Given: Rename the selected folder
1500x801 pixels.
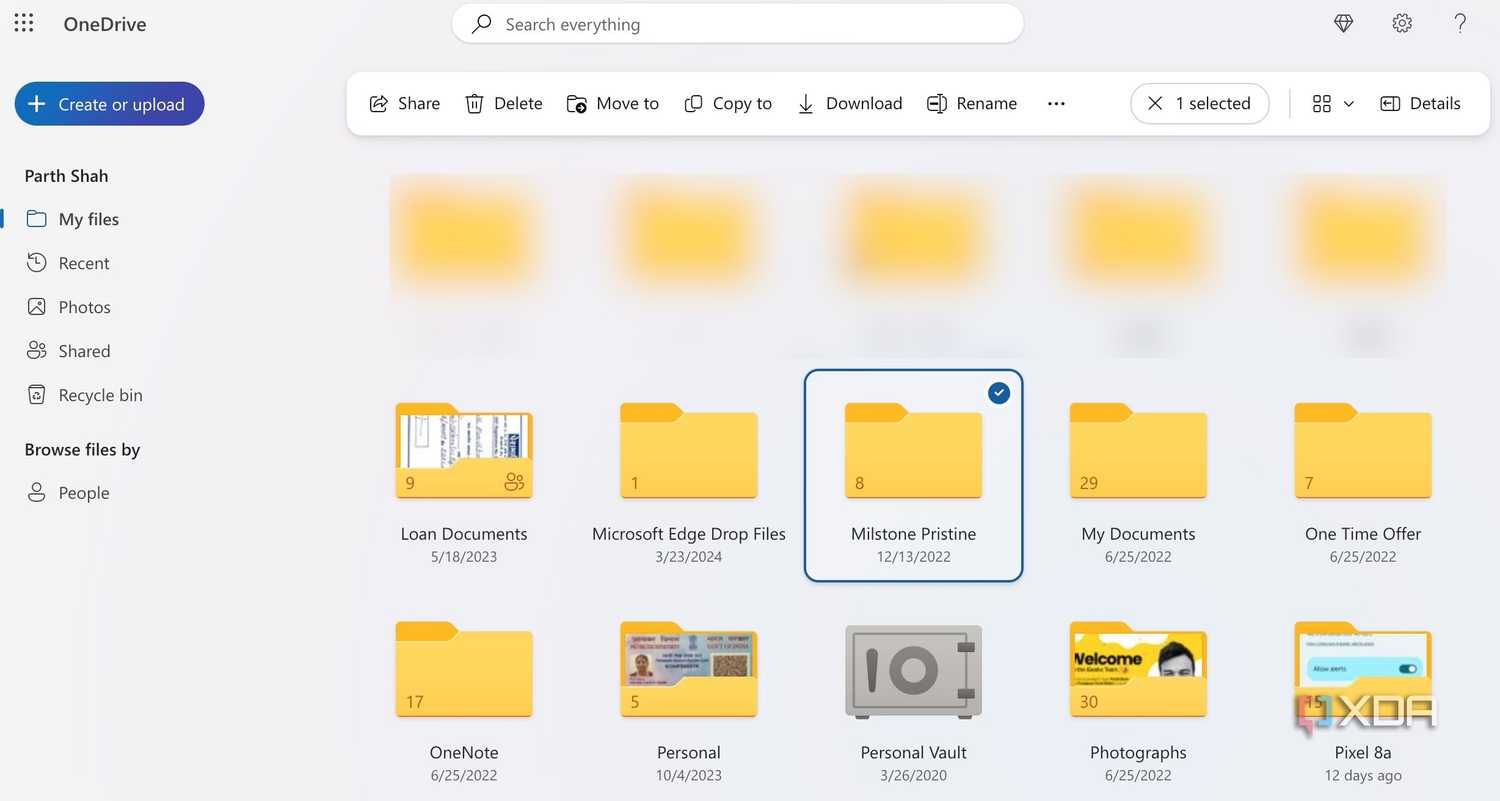Looking at the screenshot, I should [972, 103].
